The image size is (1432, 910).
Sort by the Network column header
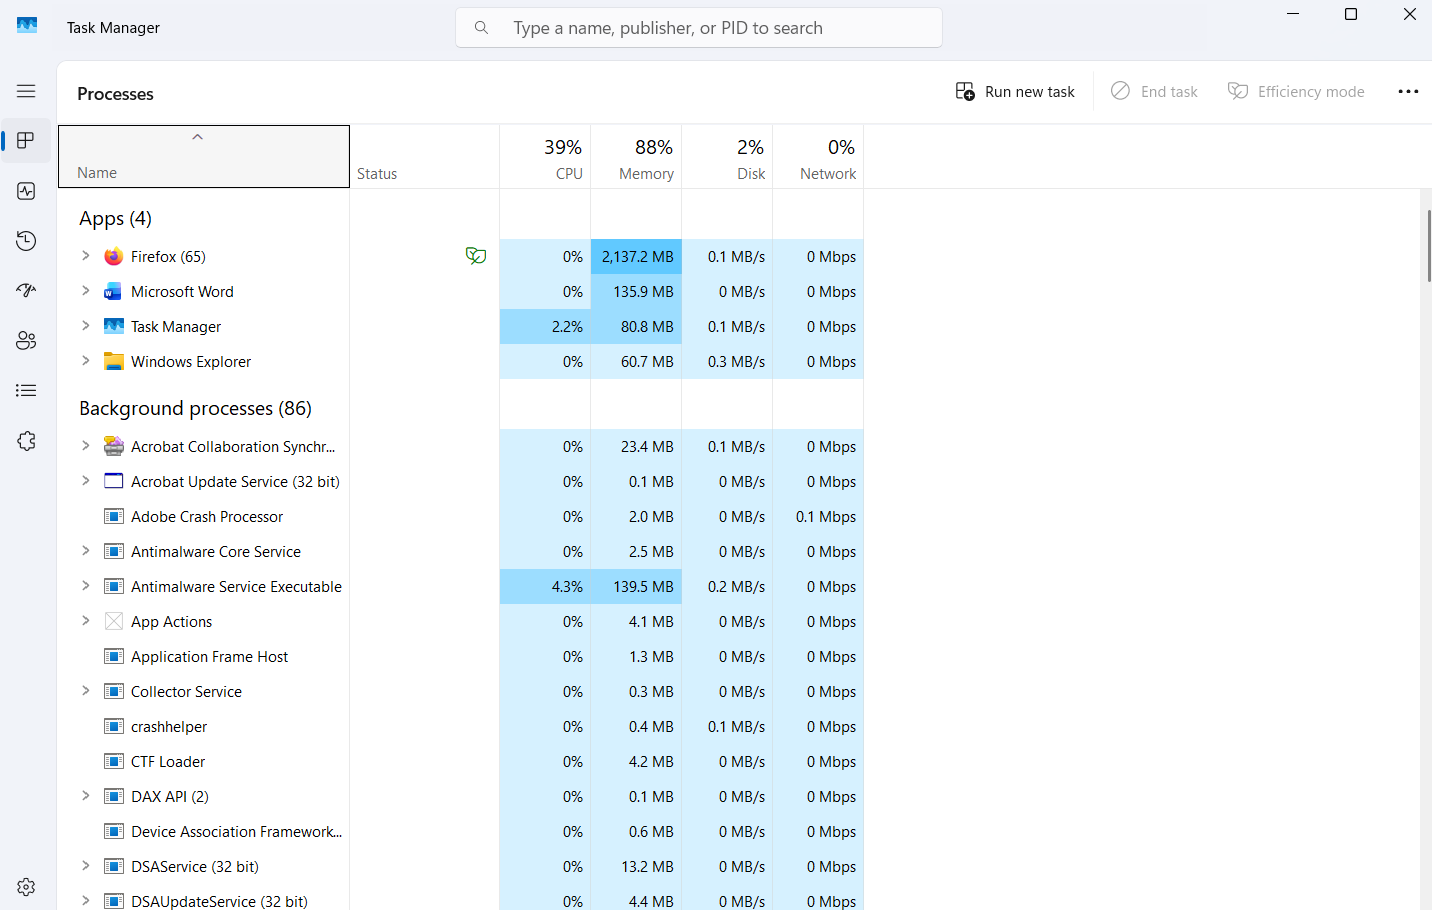[818, 158]
